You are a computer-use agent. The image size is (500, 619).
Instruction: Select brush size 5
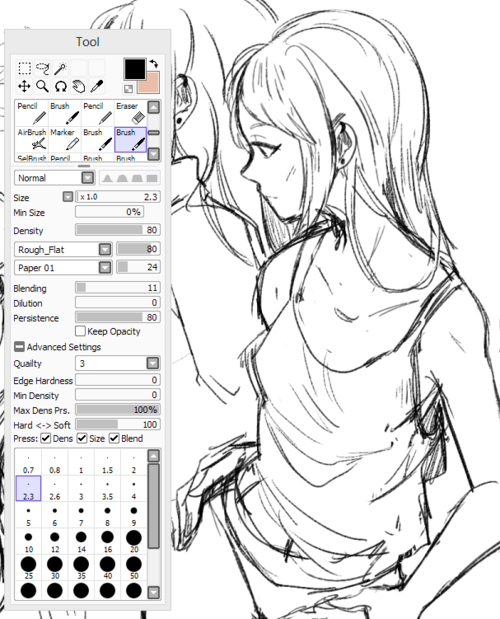point(28,515)
